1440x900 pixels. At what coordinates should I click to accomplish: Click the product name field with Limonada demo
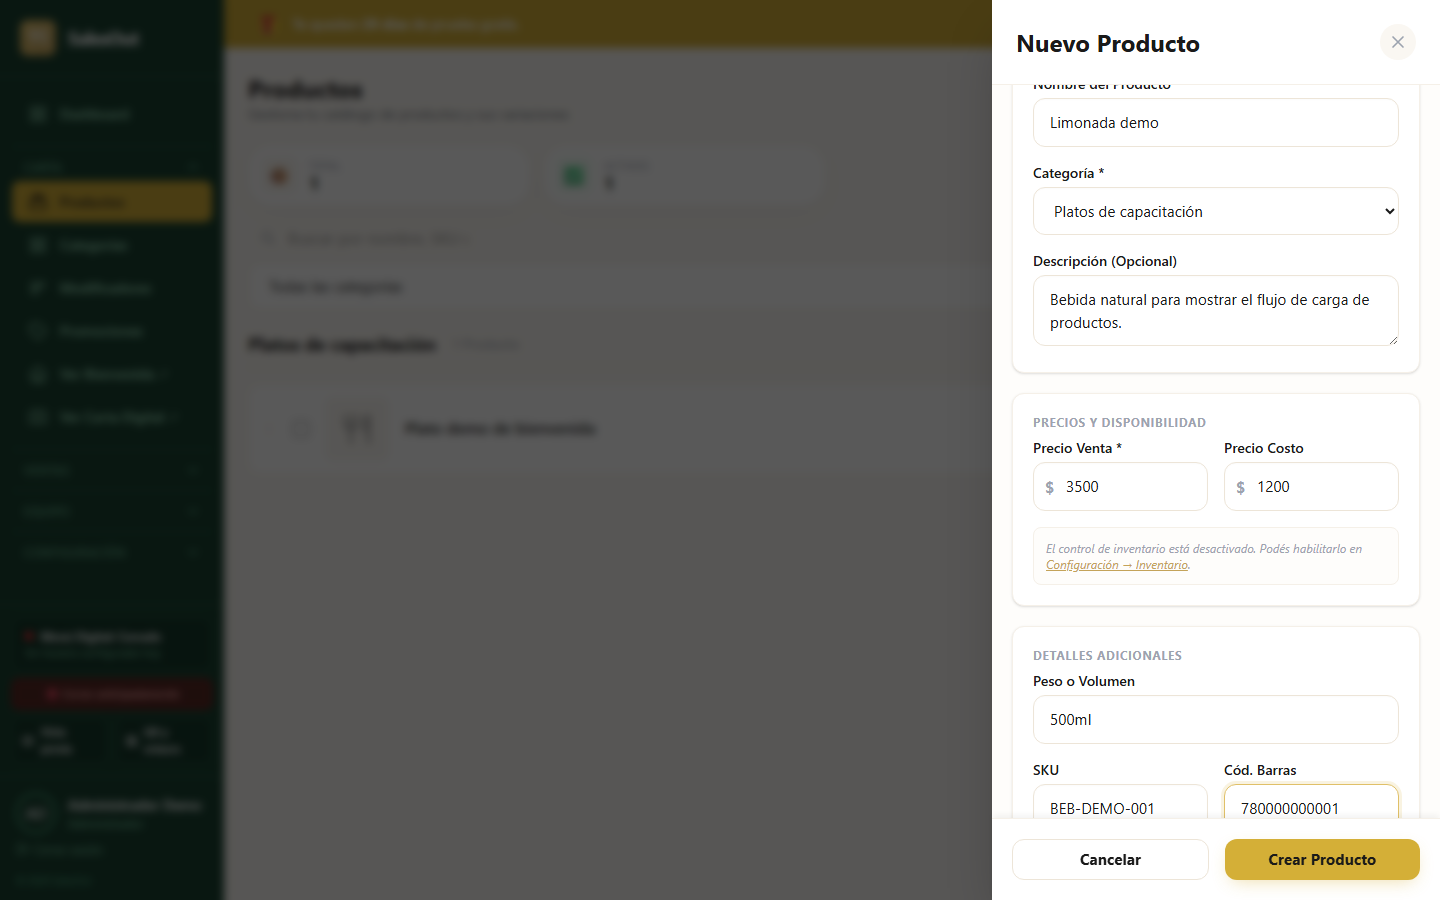(x=1215, y=123)
